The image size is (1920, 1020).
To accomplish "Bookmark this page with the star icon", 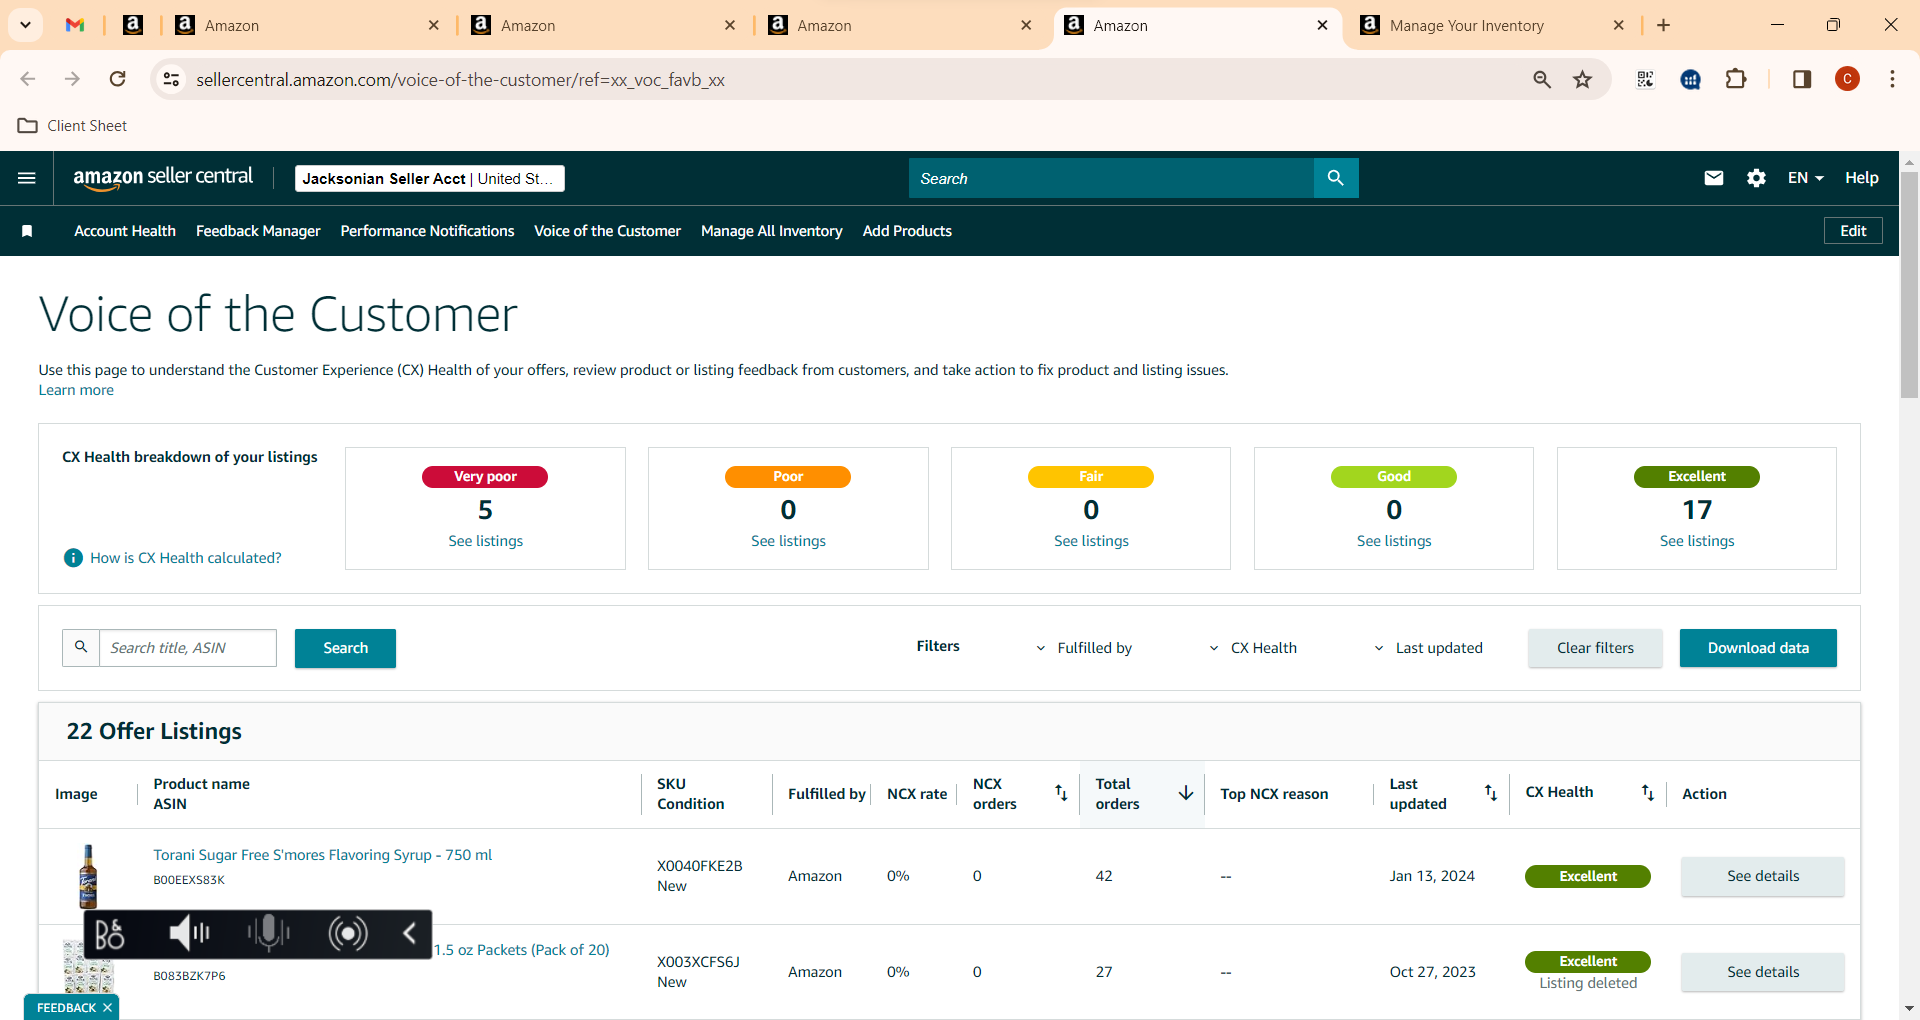I will 1582,79.
